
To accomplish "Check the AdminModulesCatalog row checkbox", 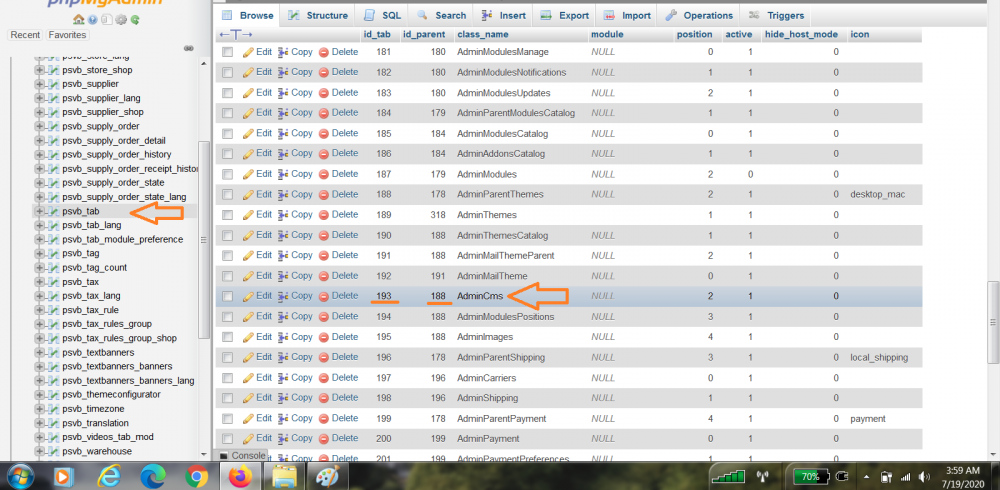I will pos(228,133).
